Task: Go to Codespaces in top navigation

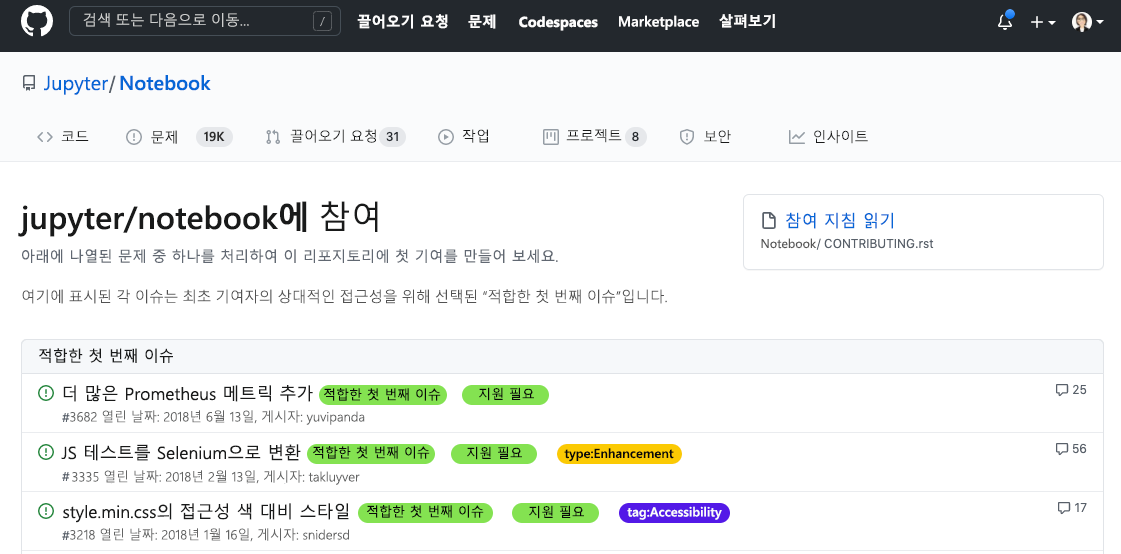Action: [558, 22]
